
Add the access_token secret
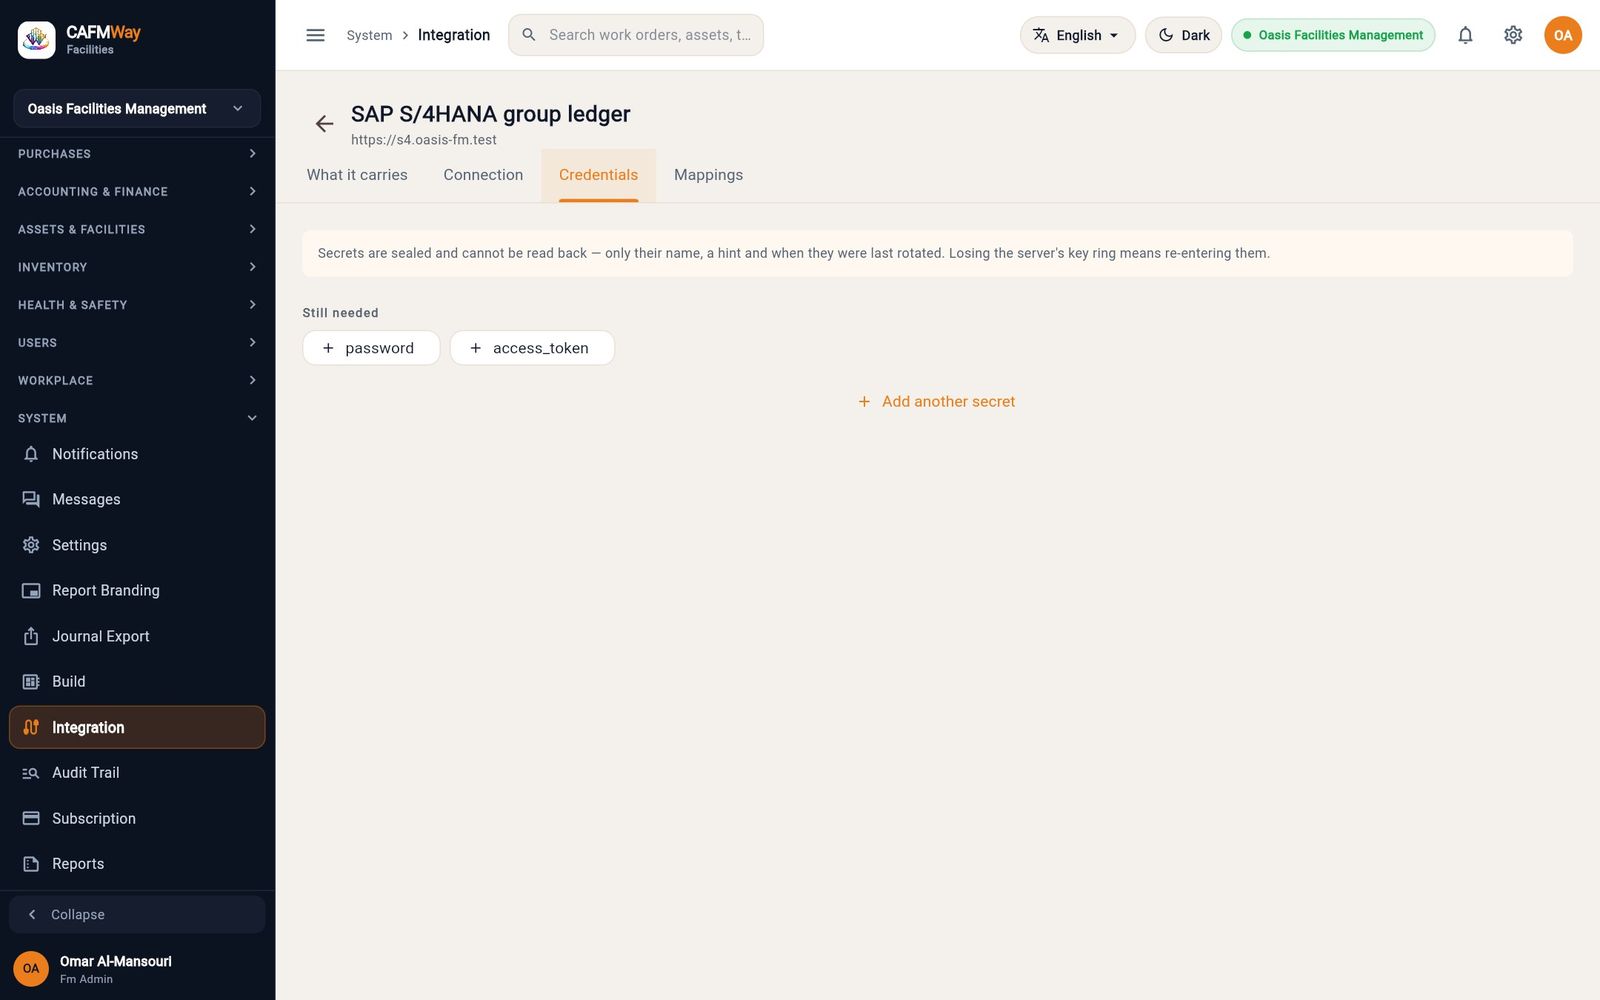point(532,348)
